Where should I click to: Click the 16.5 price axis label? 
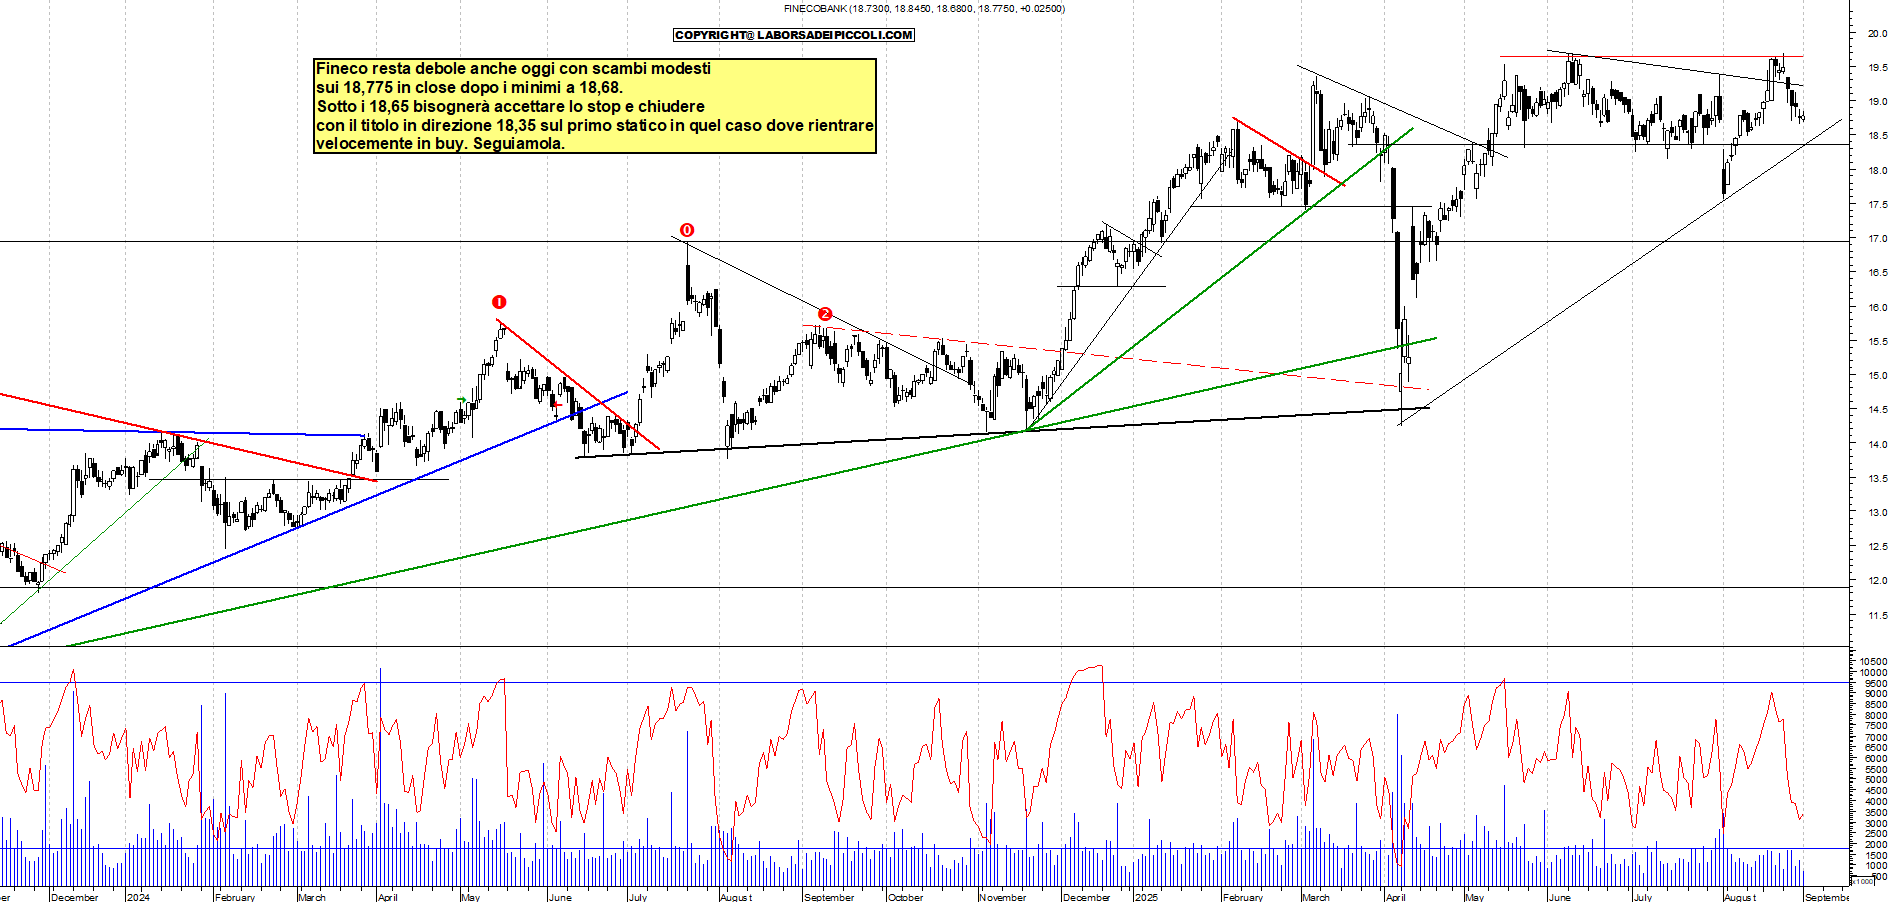1877,273
